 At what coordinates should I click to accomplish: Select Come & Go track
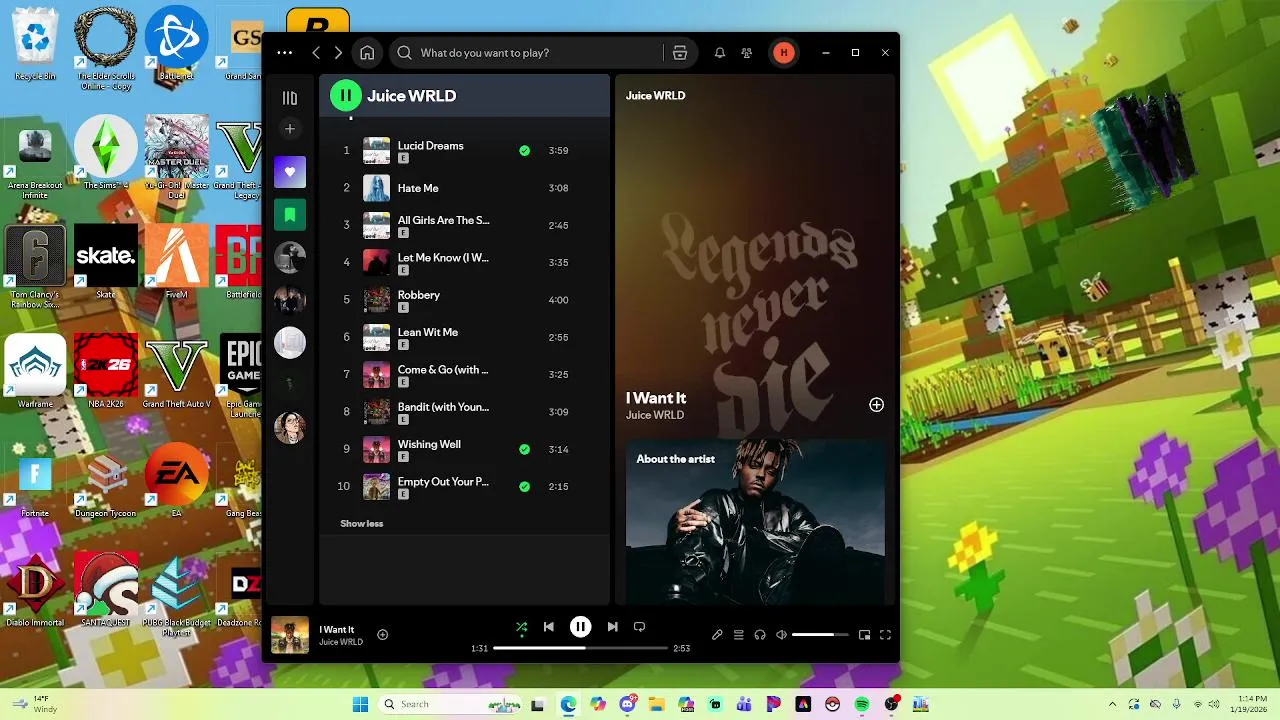click(464, 375)
